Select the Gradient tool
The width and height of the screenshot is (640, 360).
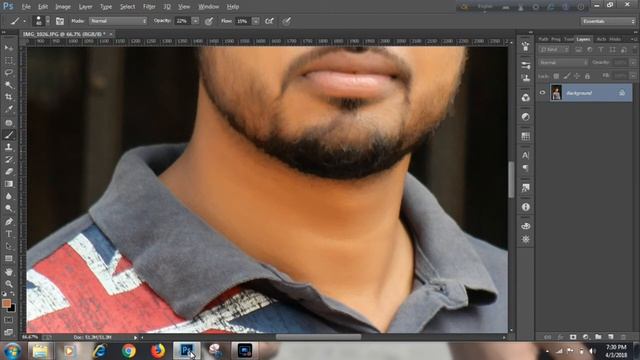click(9, 184)
